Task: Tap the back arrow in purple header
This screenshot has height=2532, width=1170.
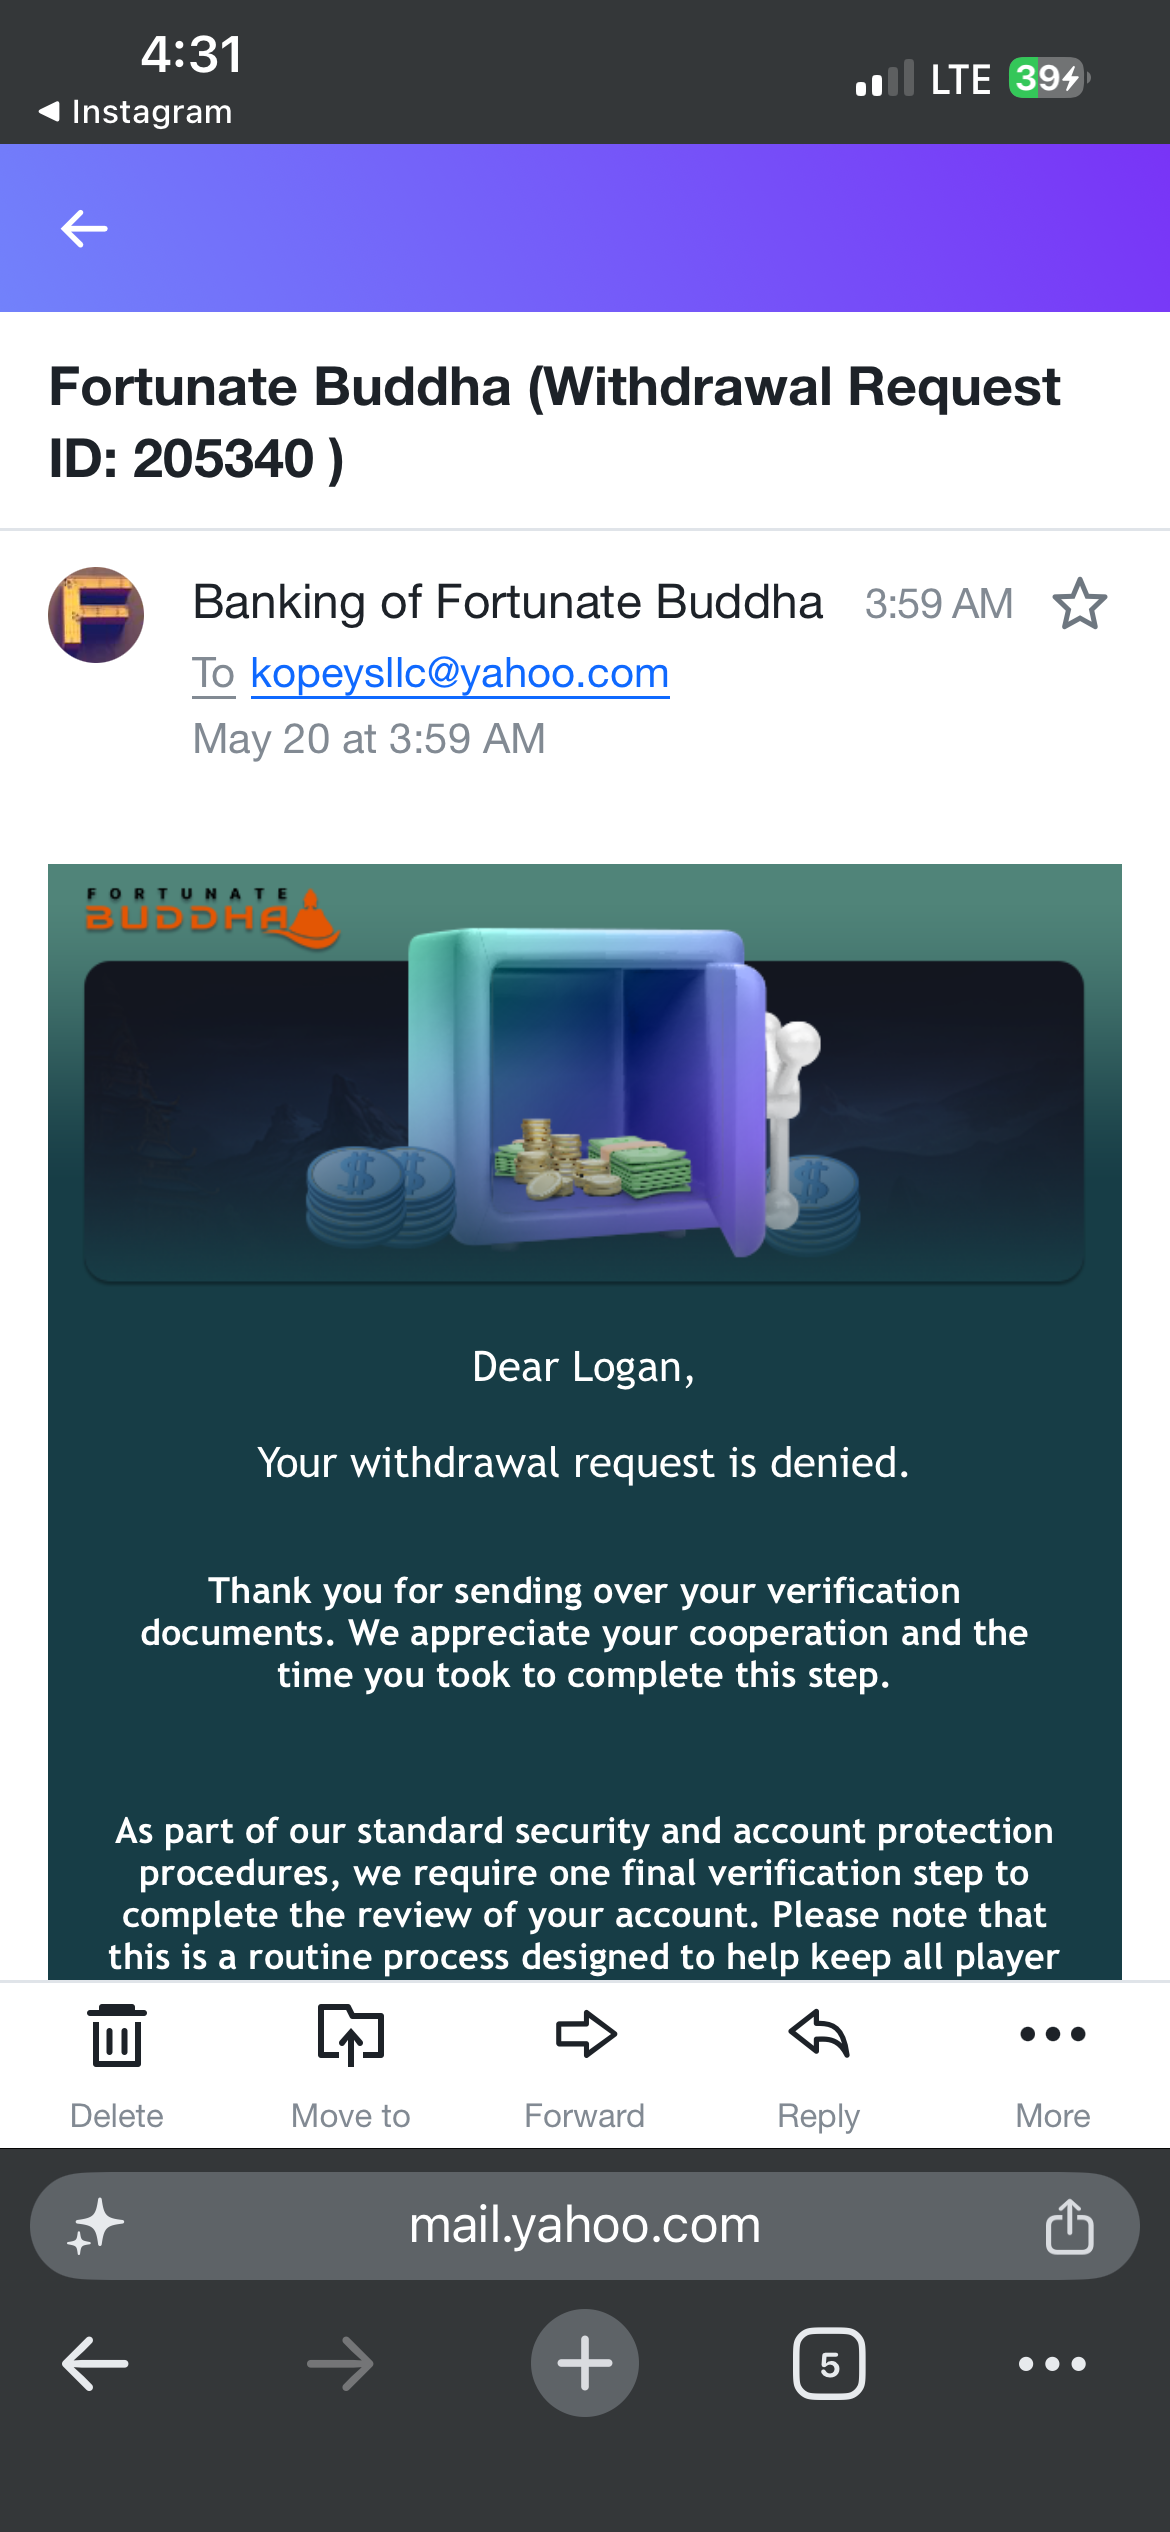Action: (x=84, y=229)
